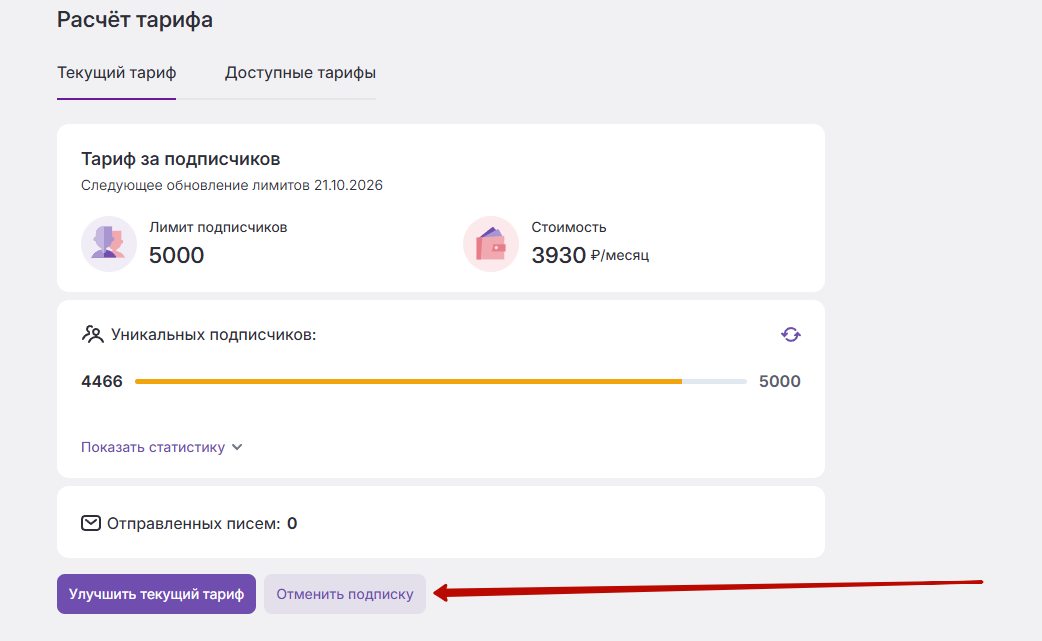This screenshot has height=641, width=1042.
Task: Expand the chevron next to Показать статистику
Action: (x=237, y=447)
